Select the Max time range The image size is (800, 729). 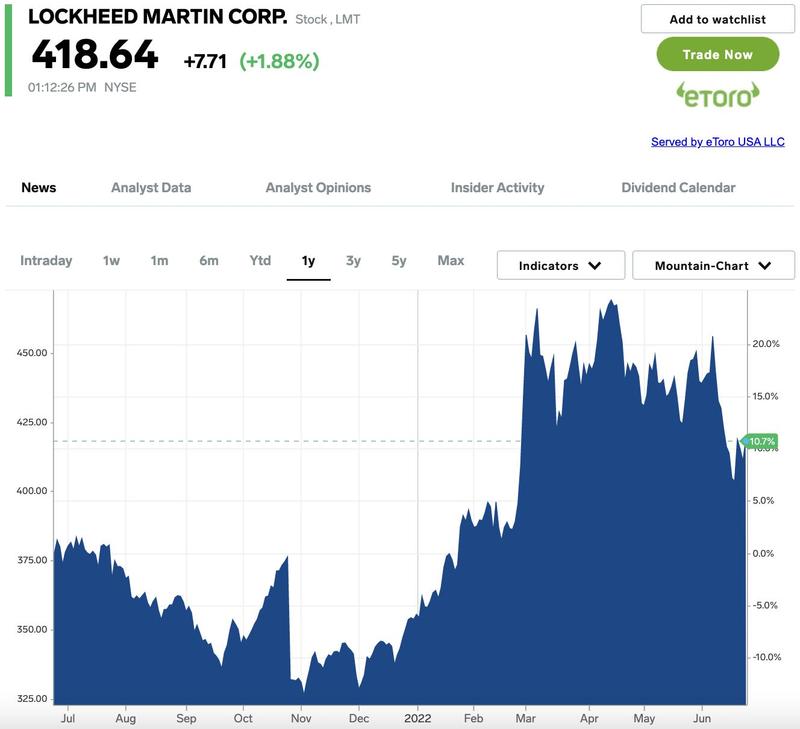(450, 261)
